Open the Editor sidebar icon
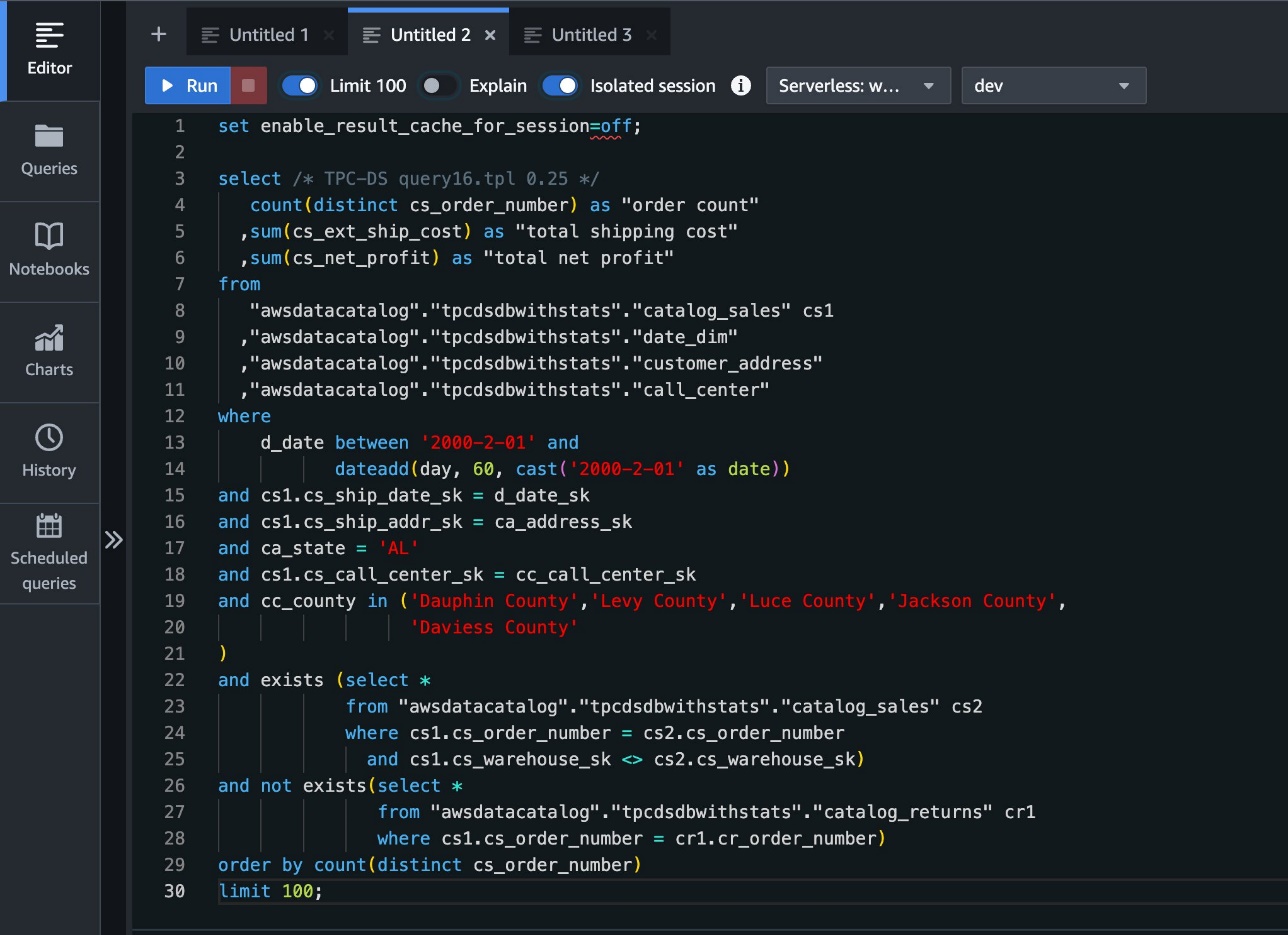Screen dimensions: 1288x935 (x=49, y=37)
